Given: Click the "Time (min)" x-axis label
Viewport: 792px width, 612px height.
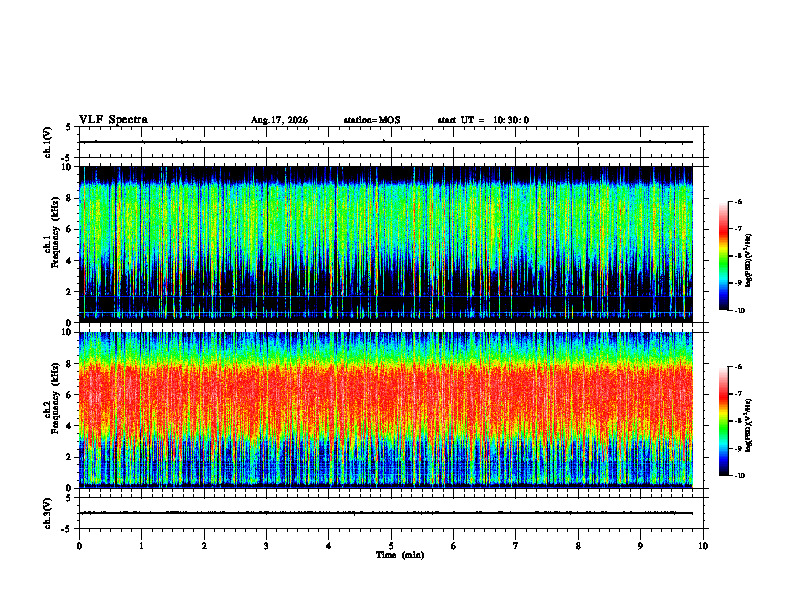Looking at the screenshot, I should pyautogui.click(x=400, y=555).
